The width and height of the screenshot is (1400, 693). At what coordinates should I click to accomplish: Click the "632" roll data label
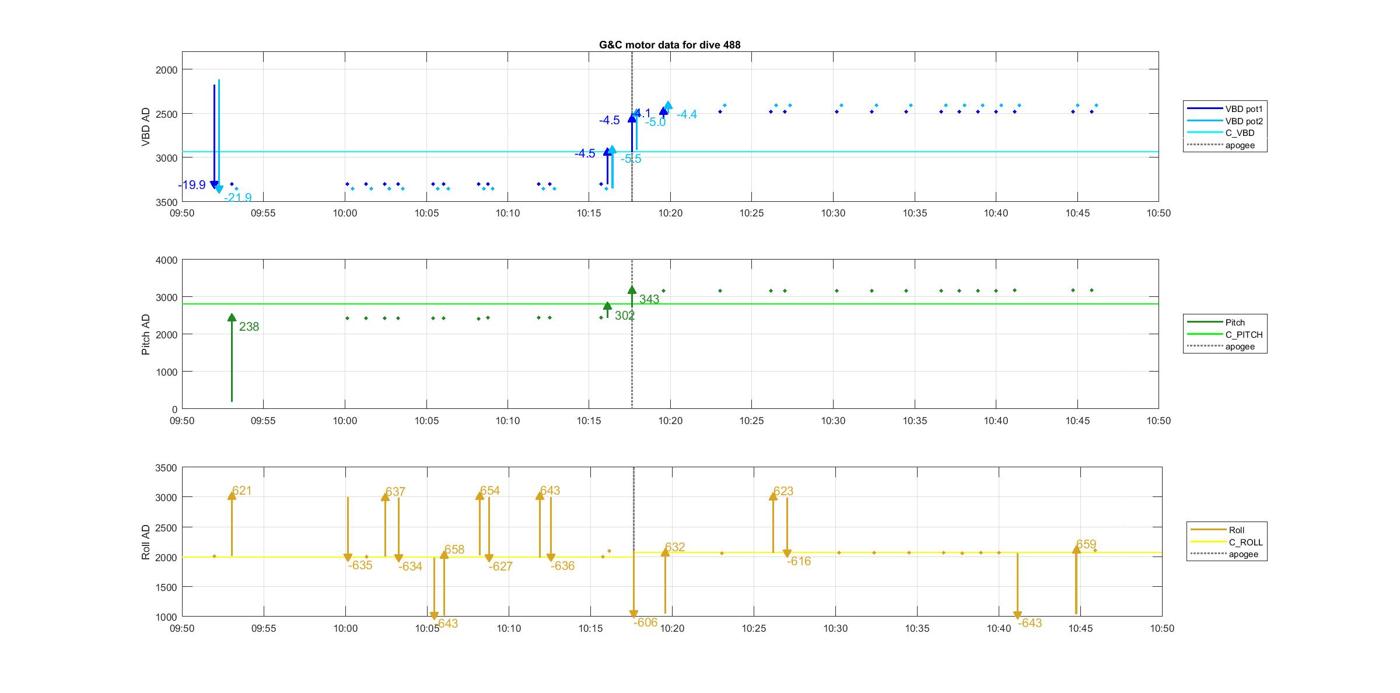coord(675,548)
